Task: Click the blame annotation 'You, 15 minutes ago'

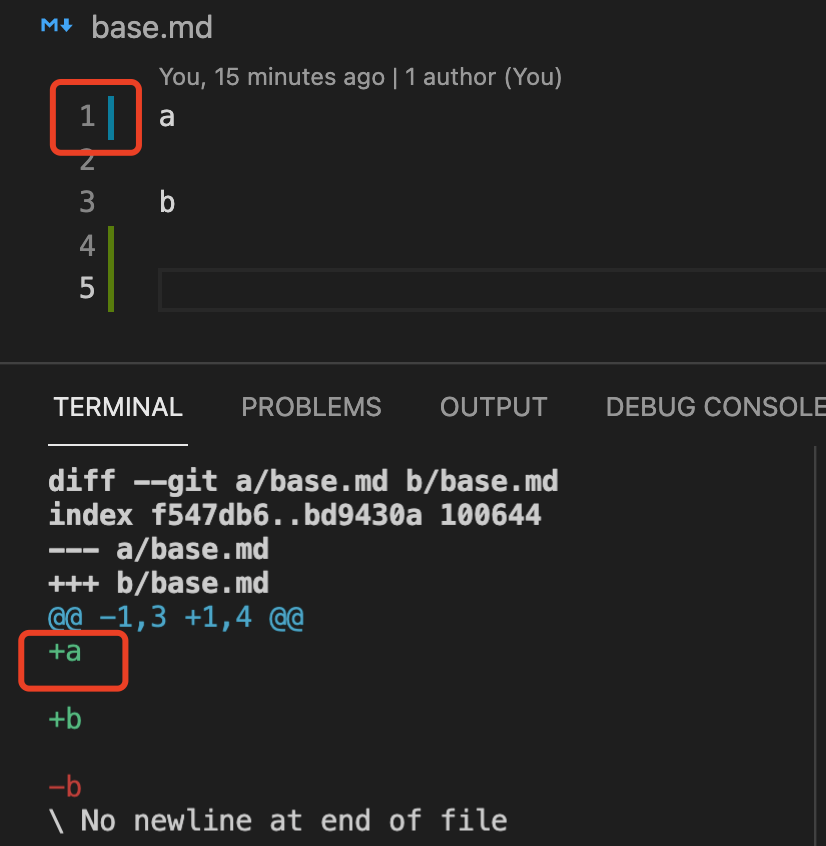Action: point(272,77)
